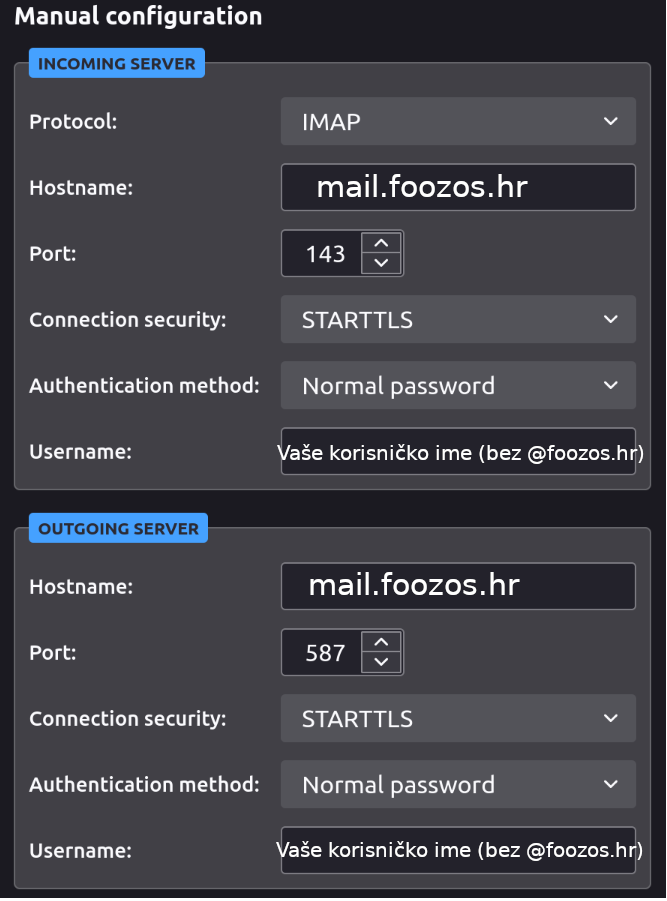
Task: Click the incoming port value 143
Action: pyautogui.click(x=325, y=254)
